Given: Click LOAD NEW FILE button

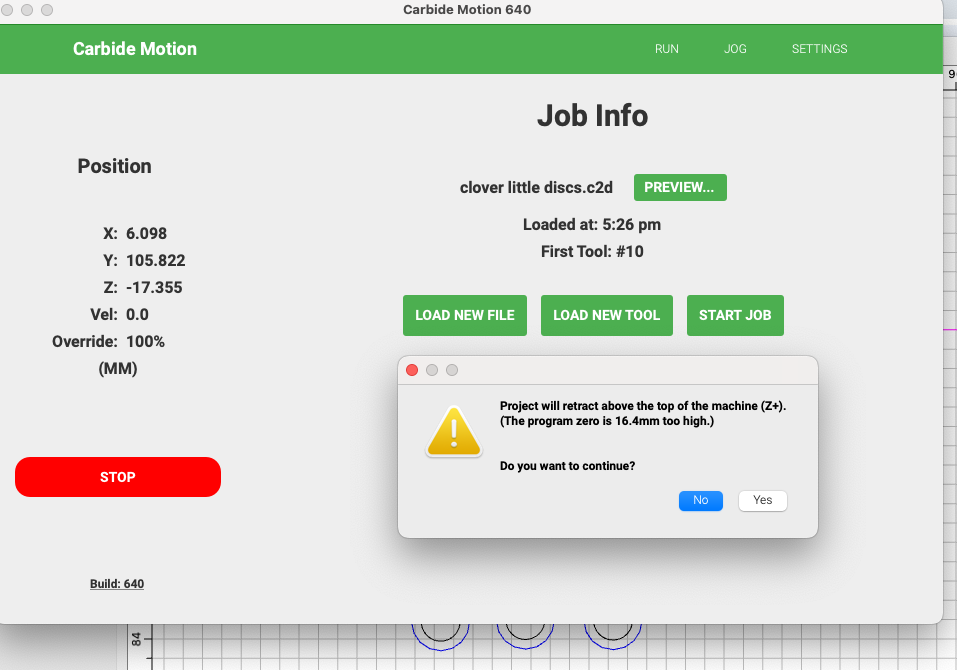Looking at the screenshot, I should [464, 315].
